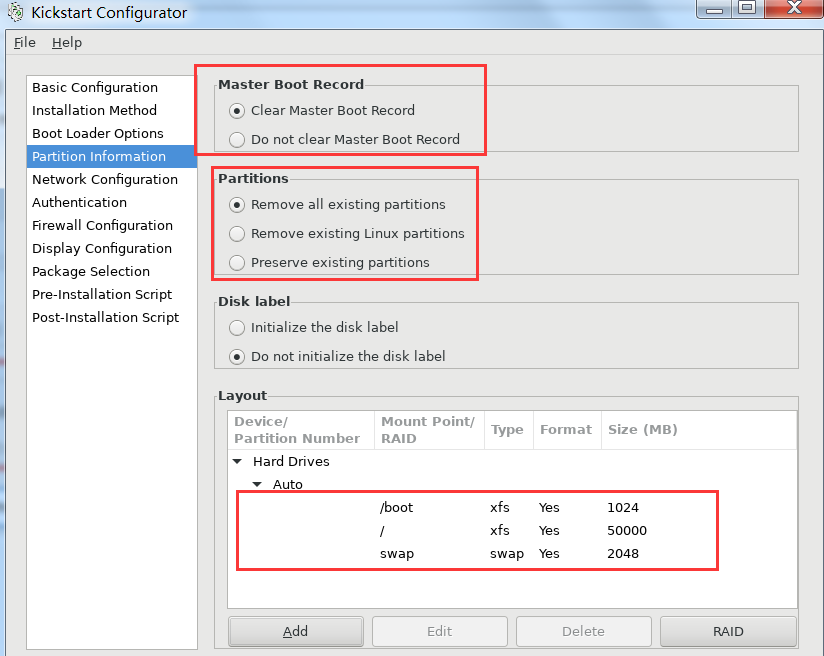Open the Help menu
Image resolution: width=824 pixels, height=656 pixels.
click(x=67, y=43)
